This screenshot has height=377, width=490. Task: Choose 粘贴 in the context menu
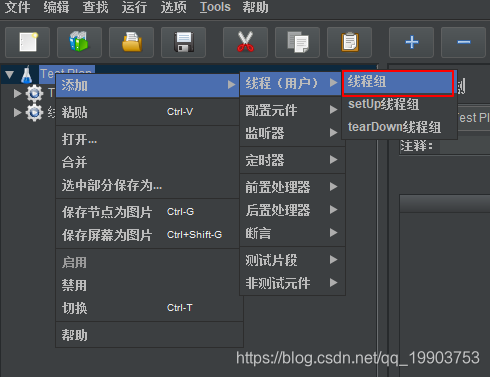[x=147, y=112]
